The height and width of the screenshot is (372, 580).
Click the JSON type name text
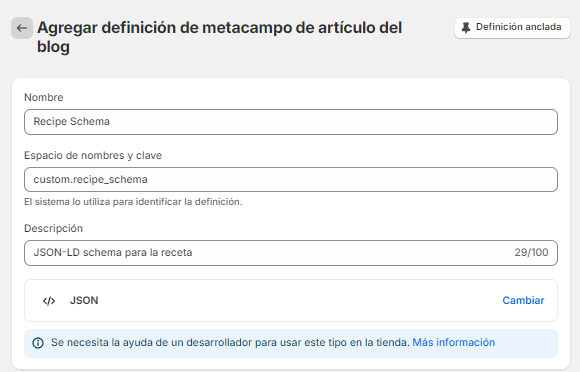click(84, 300)
